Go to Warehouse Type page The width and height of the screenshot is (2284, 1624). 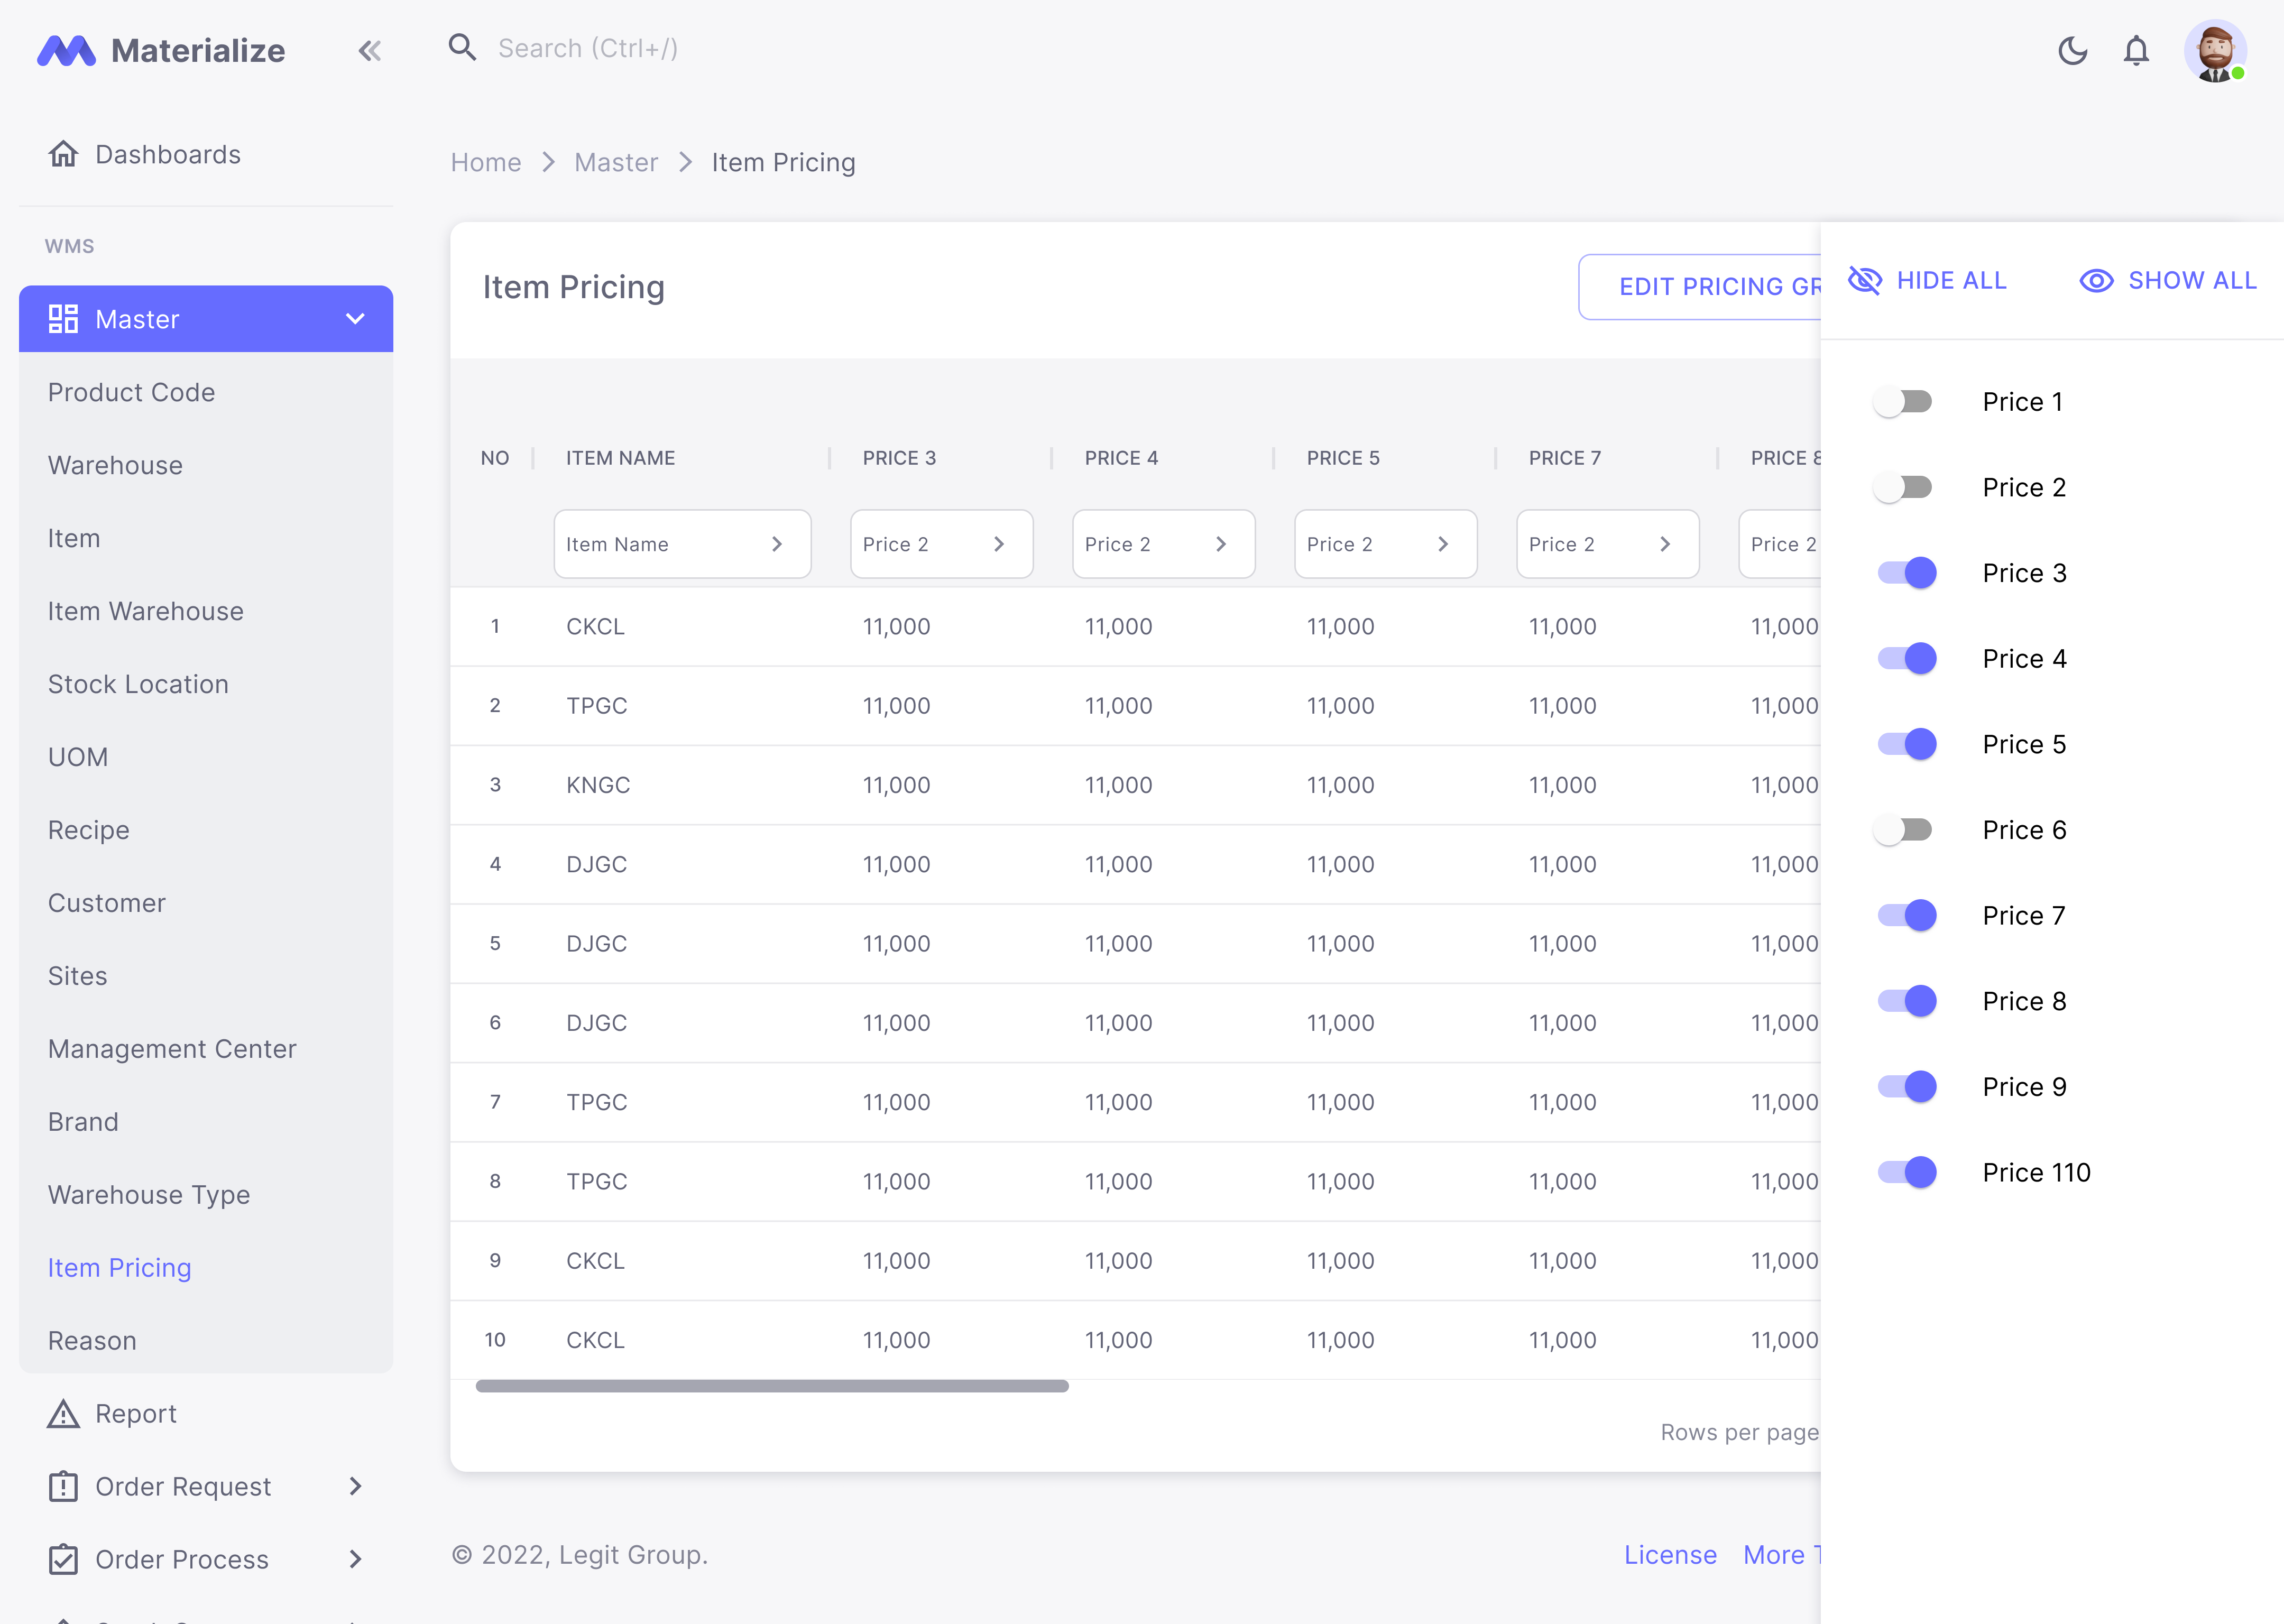pyautogui.click(x=149, y=1195)
